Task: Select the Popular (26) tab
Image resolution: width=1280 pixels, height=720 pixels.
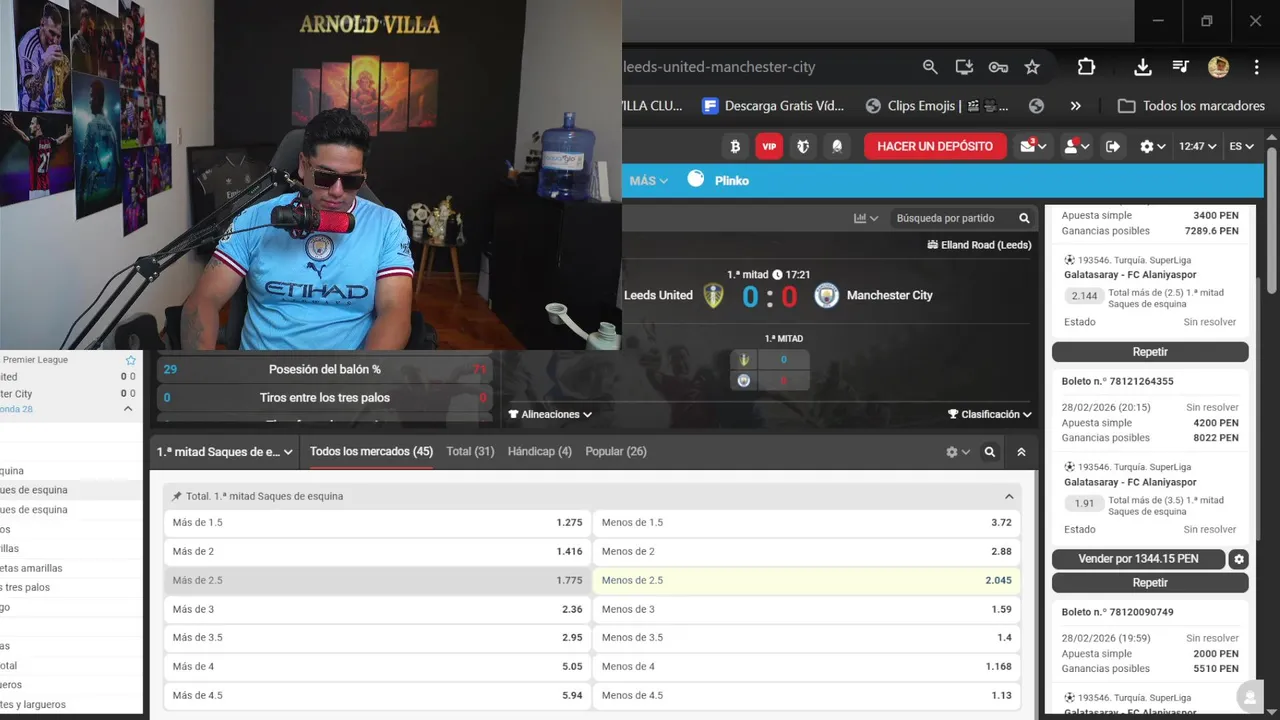Action: point(616,452)
